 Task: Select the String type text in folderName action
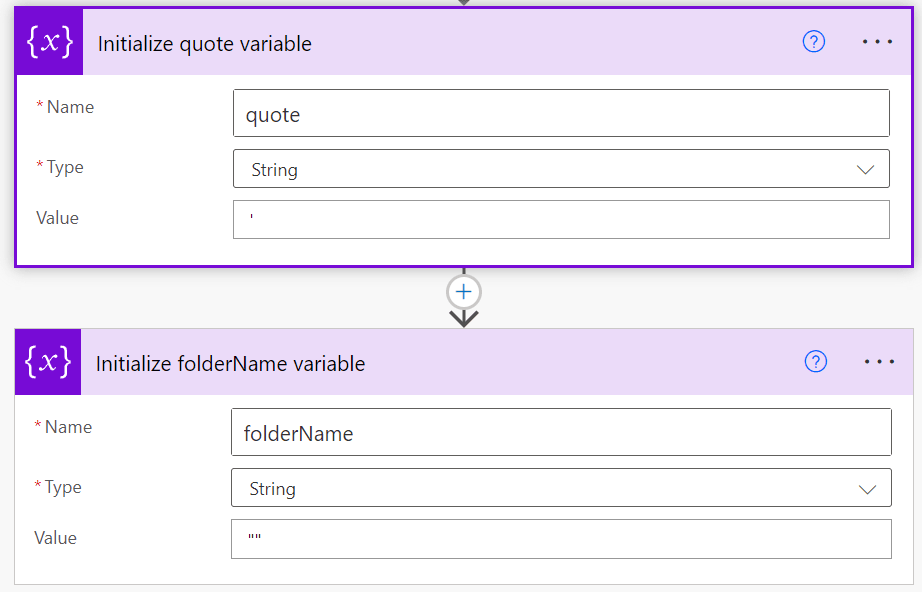click(x=270, y=488)
